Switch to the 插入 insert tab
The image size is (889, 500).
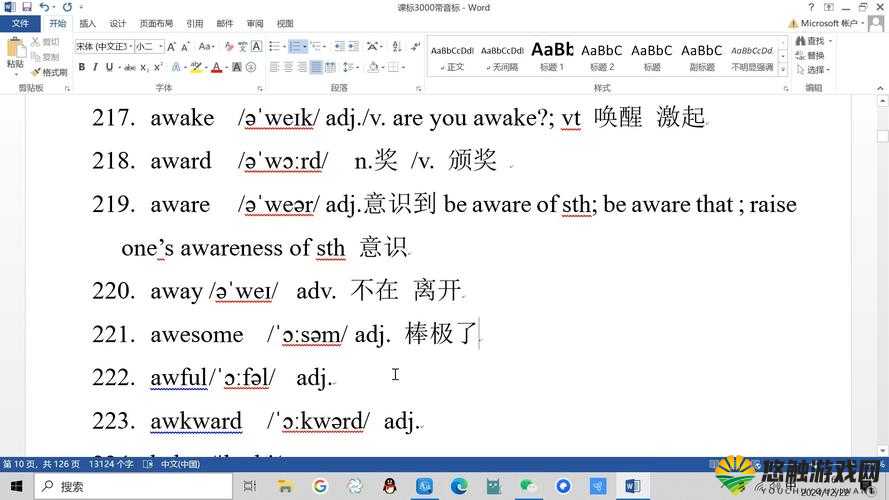[87, 23]
